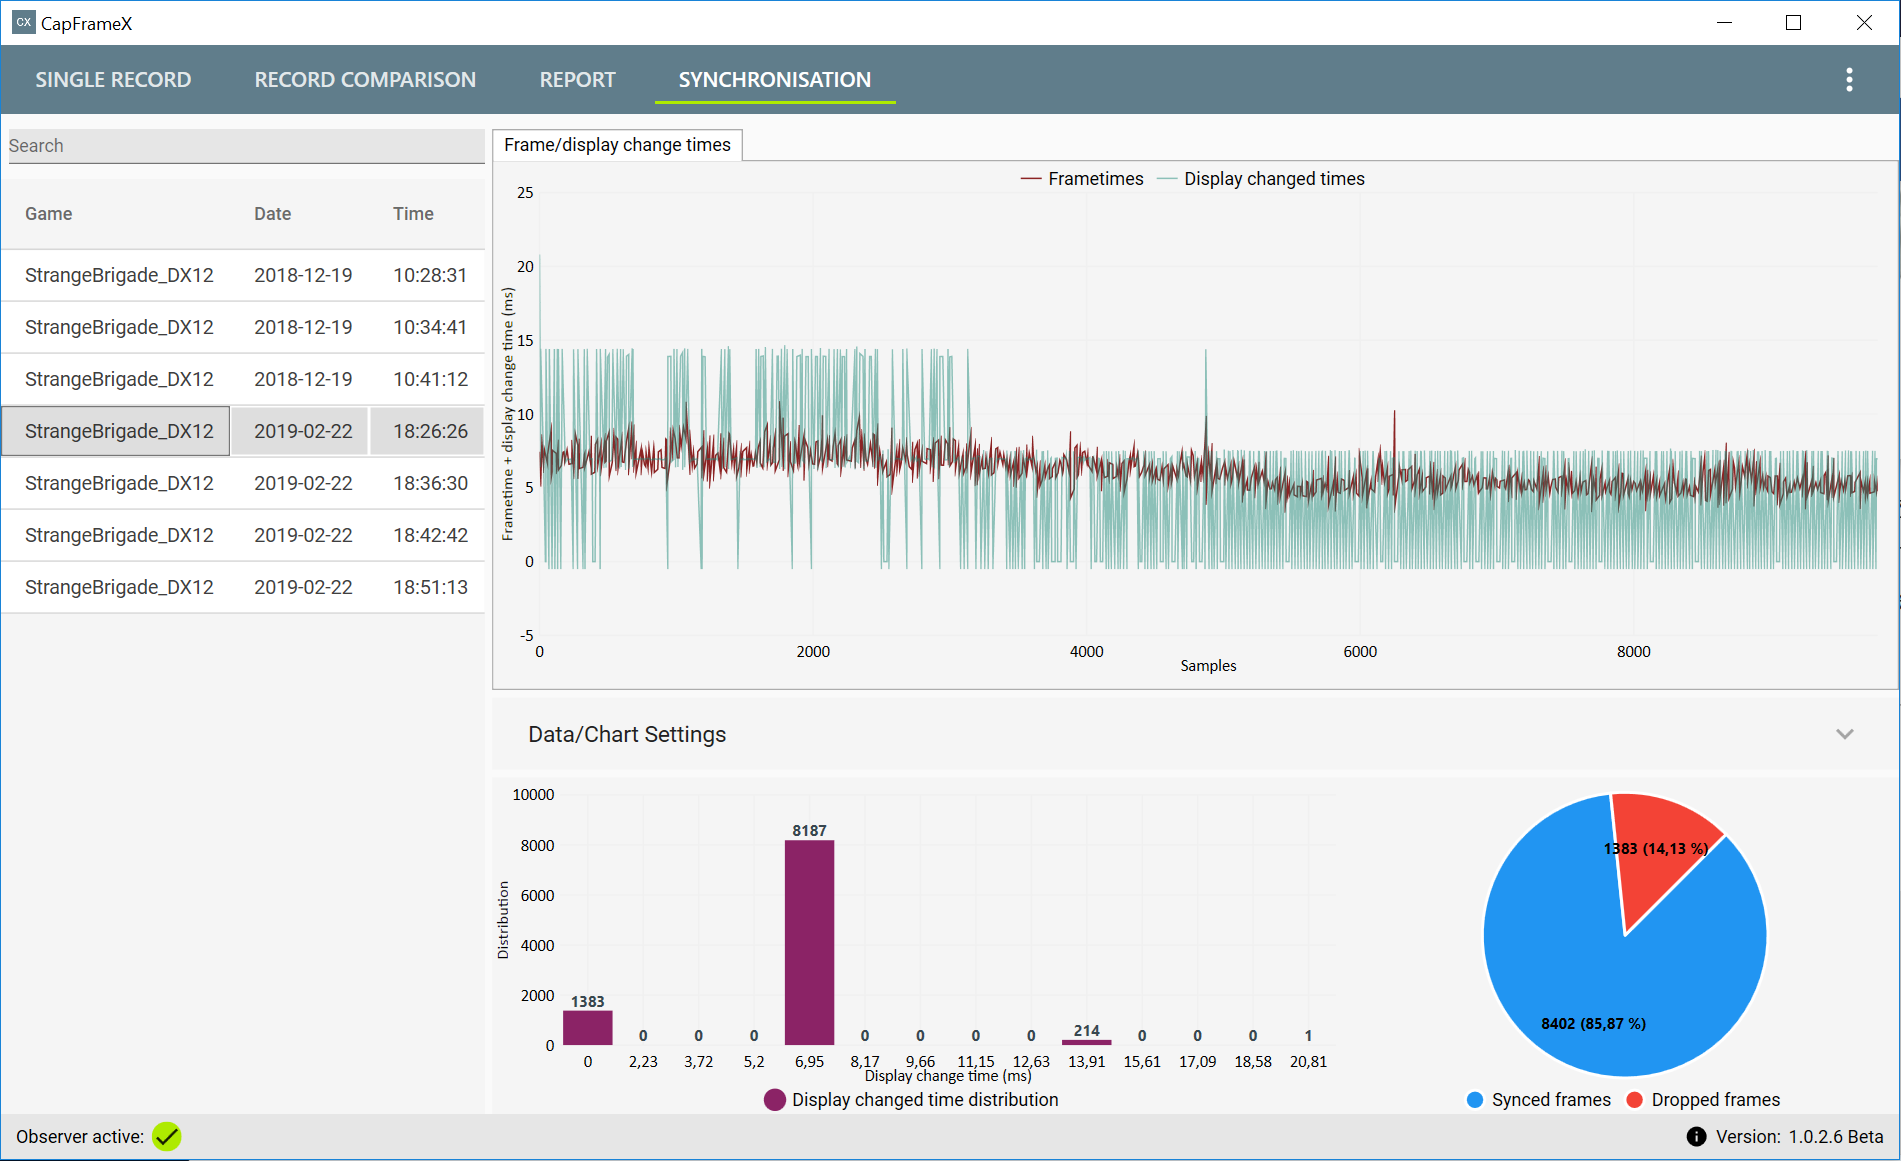Click the version info icon

coord(1696,1137)
